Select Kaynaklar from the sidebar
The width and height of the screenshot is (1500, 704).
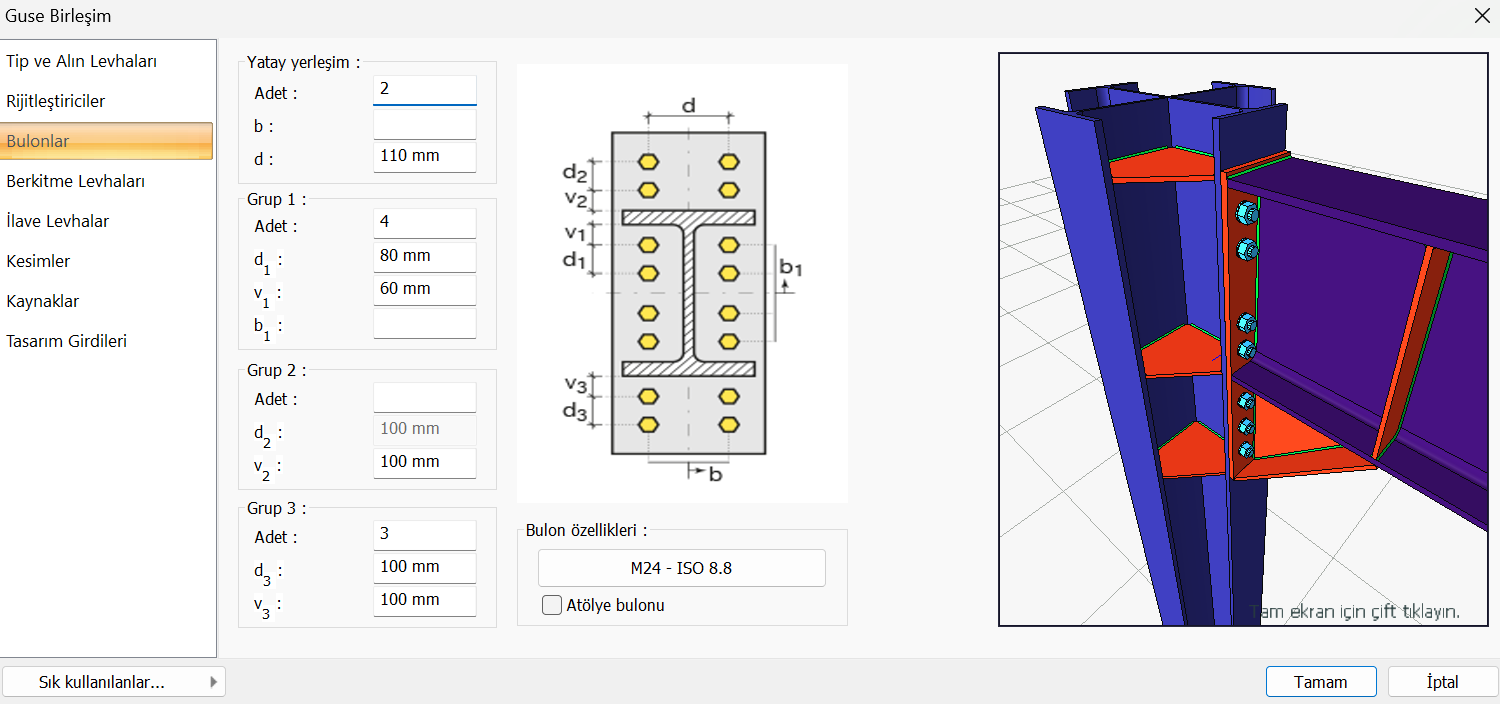click(43, 301)
